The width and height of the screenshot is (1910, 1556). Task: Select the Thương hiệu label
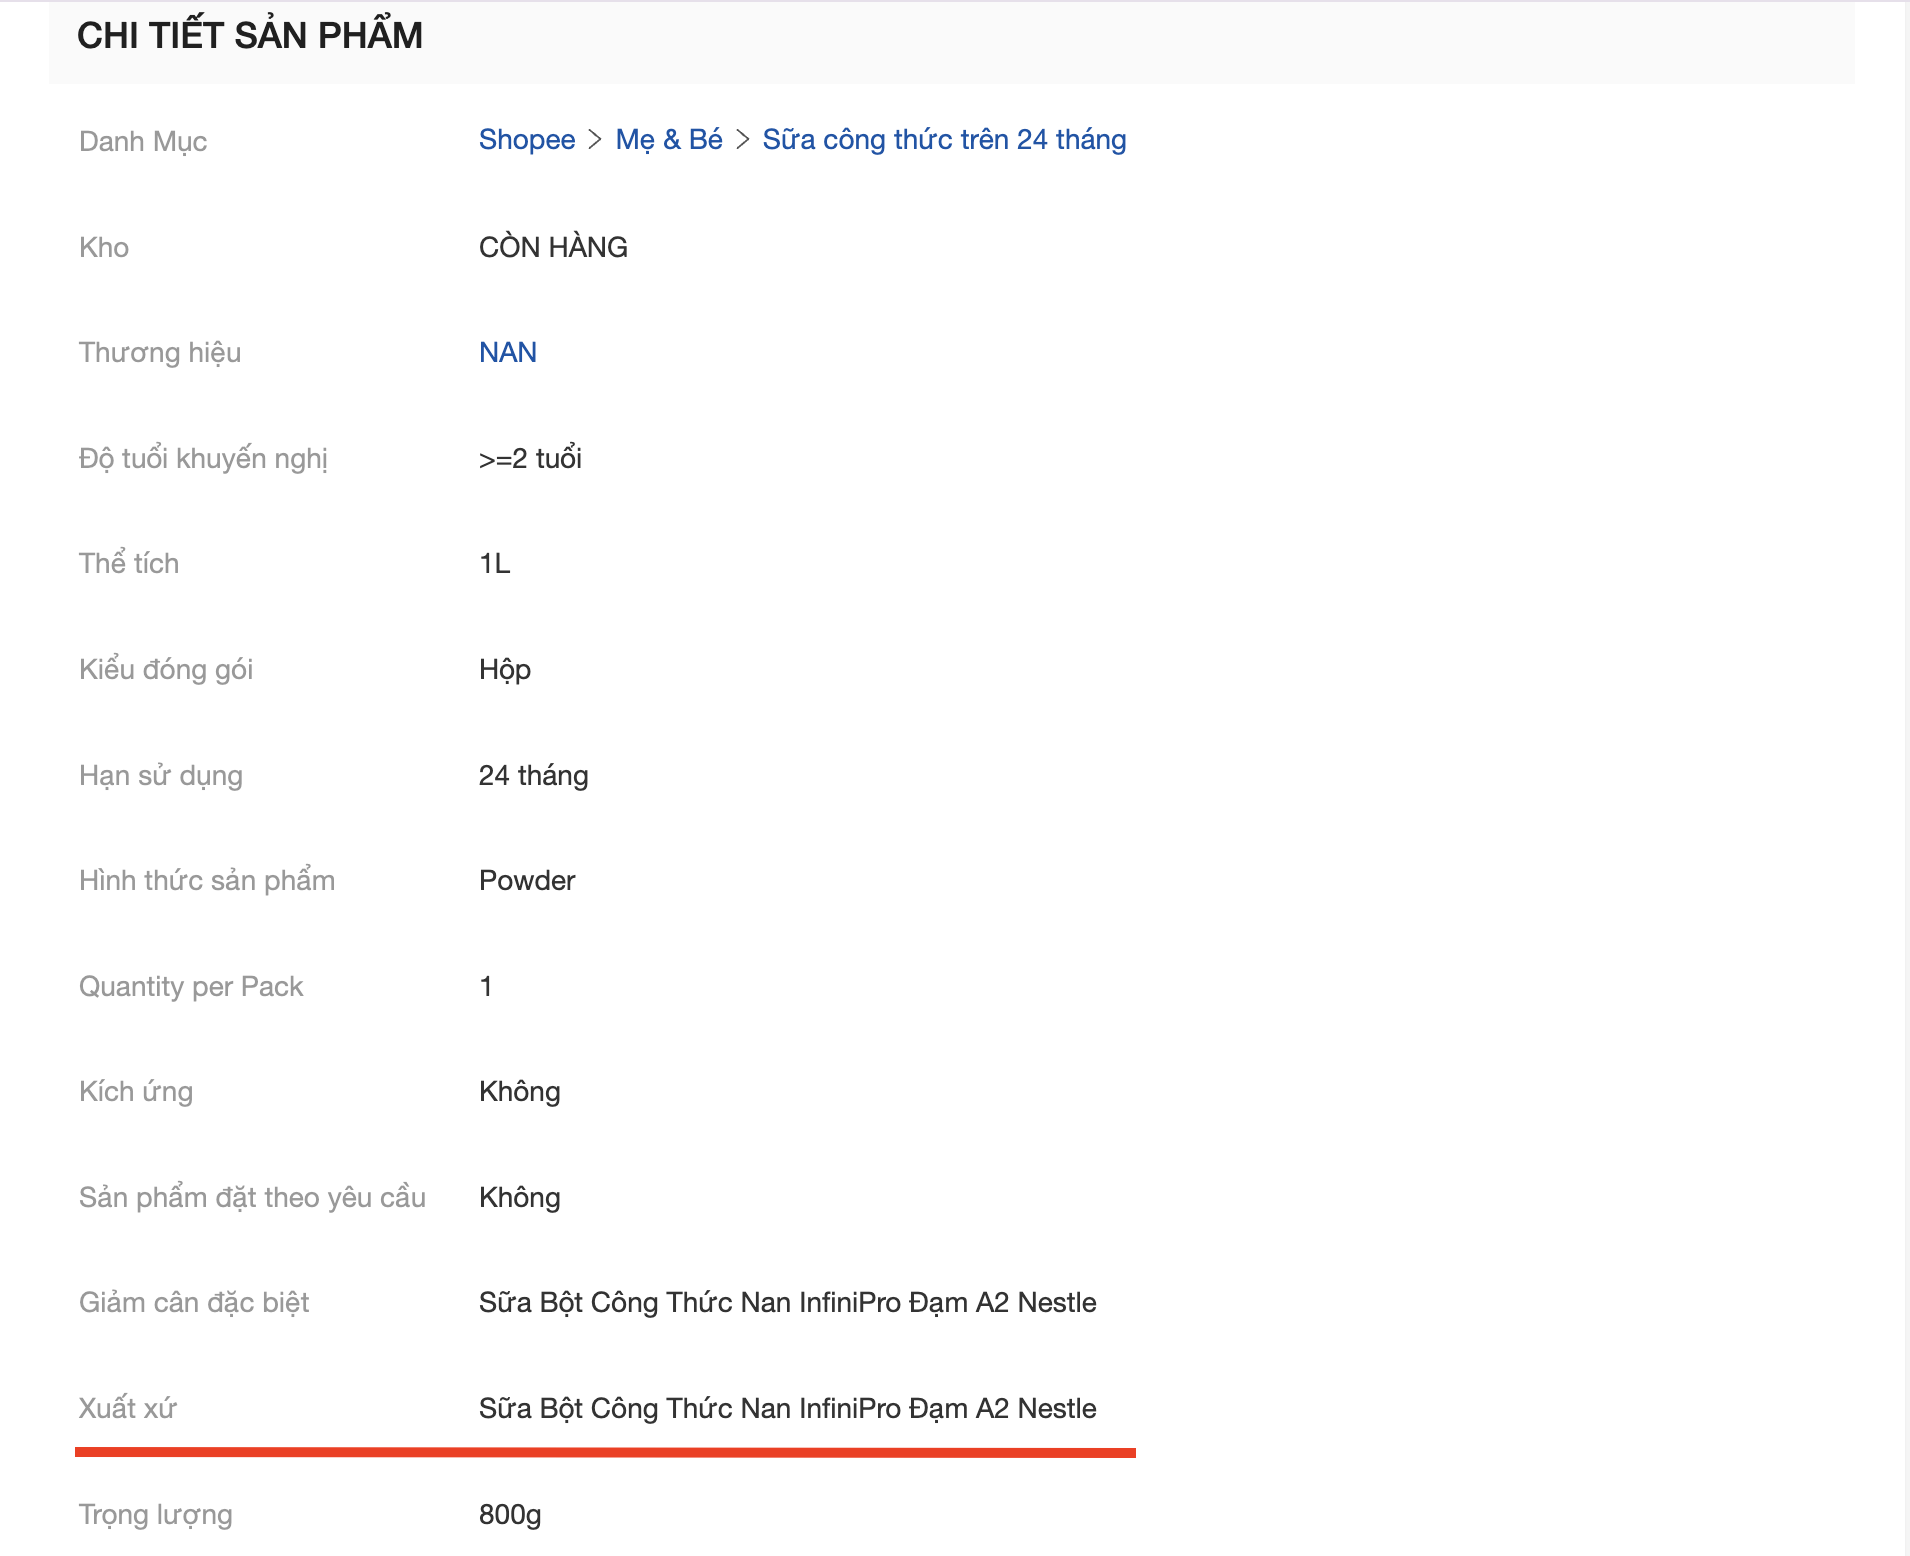(160, 352)
